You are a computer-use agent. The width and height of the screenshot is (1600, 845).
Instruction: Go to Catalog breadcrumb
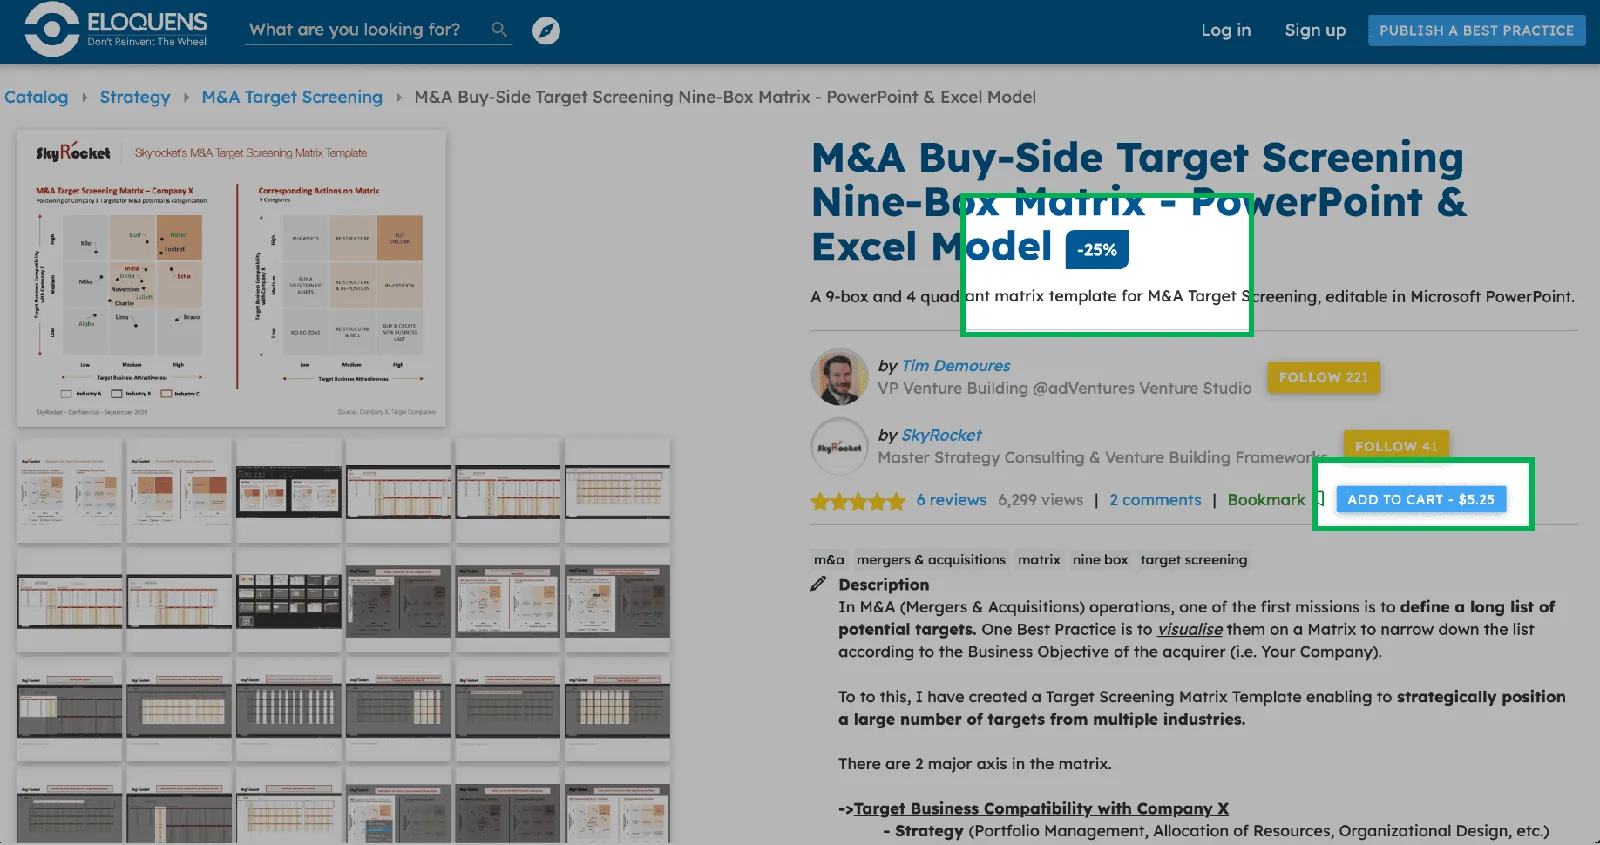[36, 97]
